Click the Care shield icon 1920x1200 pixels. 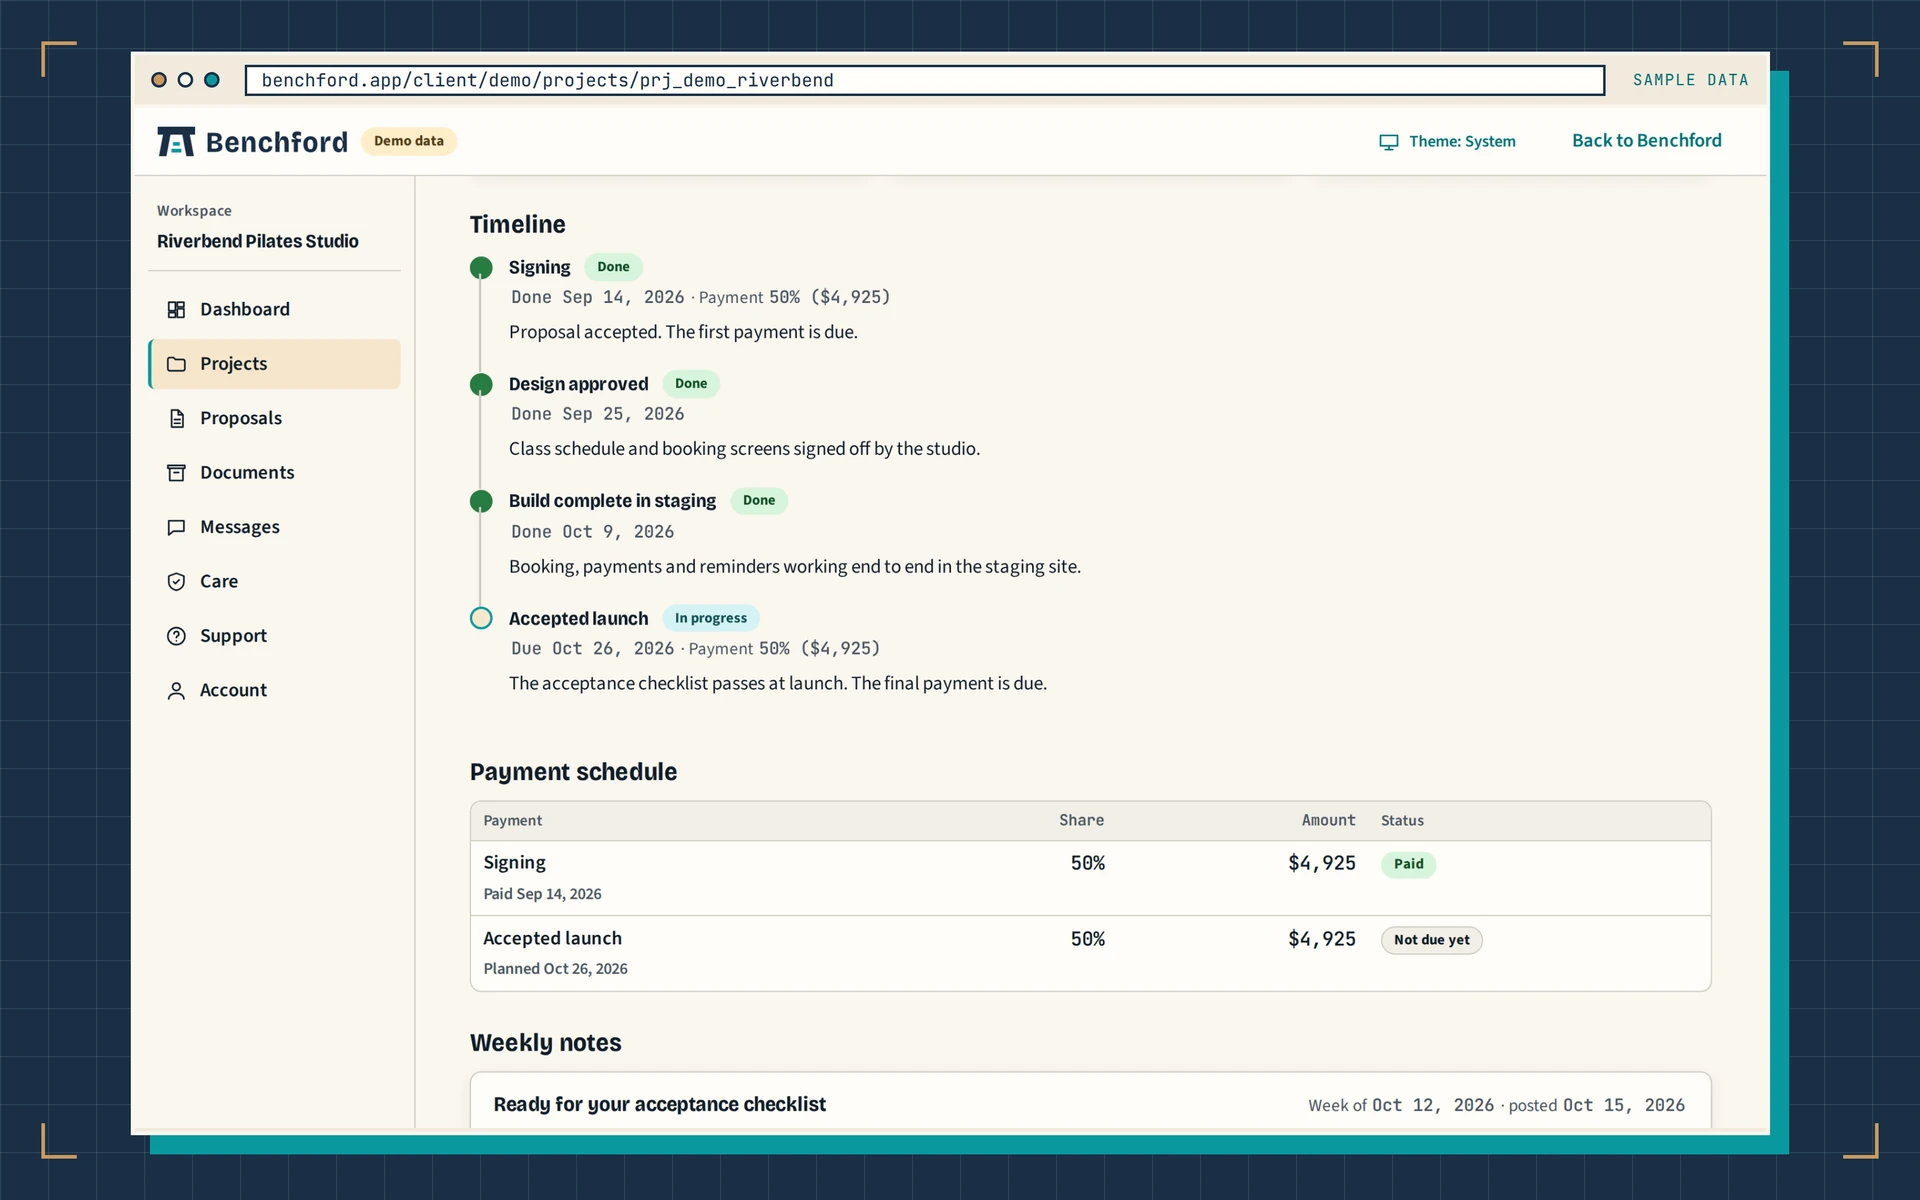(x=176, y=582)
